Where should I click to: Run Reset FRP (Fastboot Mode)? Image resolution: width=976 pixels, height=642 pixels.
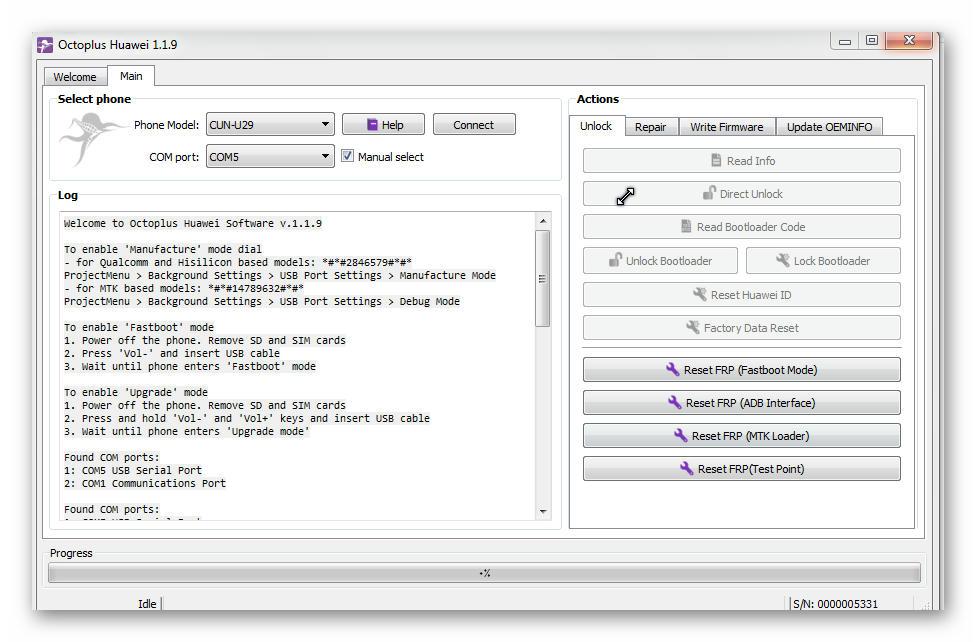tap(741, 369)
